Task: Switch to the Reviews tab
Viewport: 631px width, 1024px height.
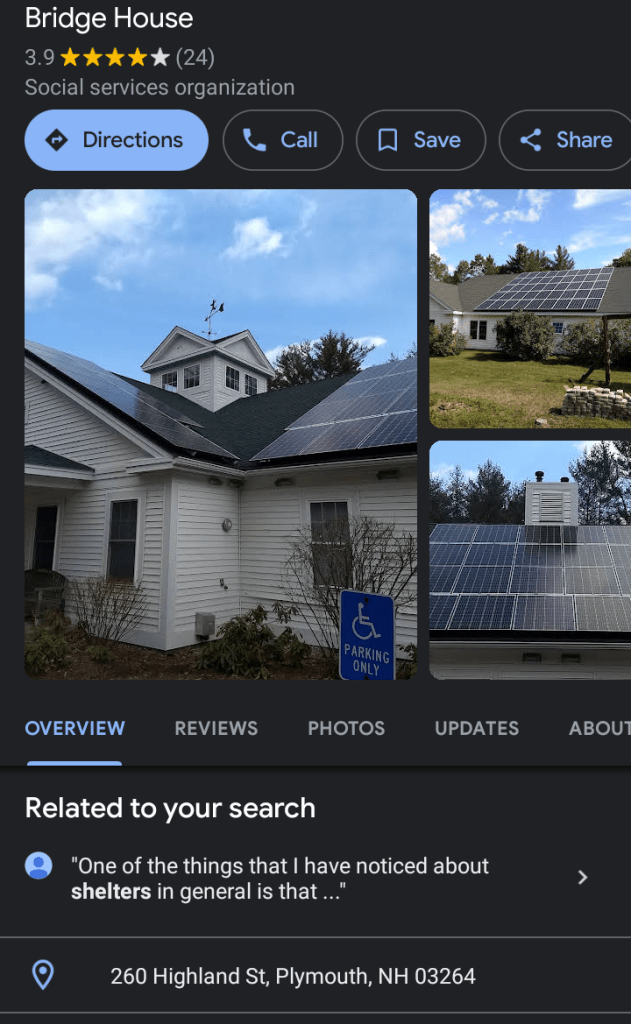Action: [x=216, y=728]
